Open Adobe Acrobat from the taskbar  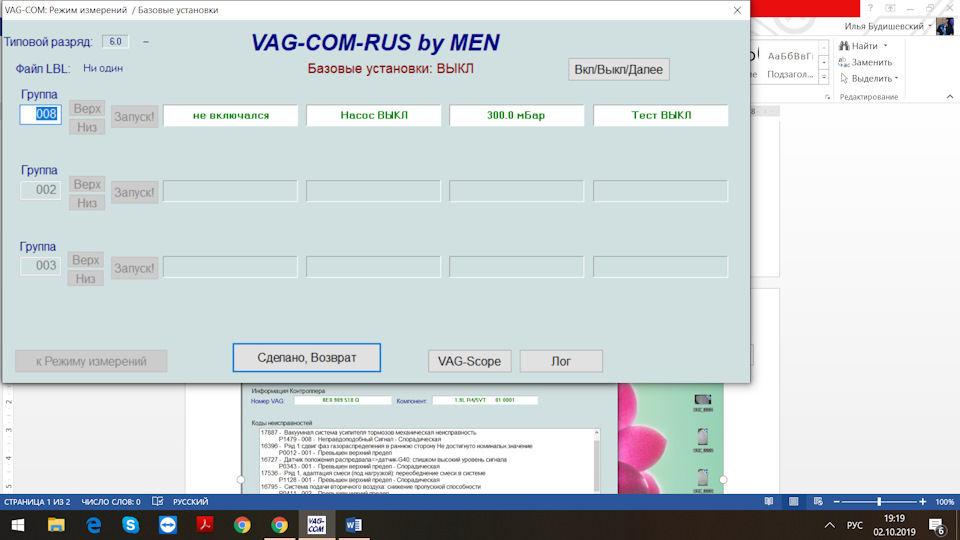point(205,525)
